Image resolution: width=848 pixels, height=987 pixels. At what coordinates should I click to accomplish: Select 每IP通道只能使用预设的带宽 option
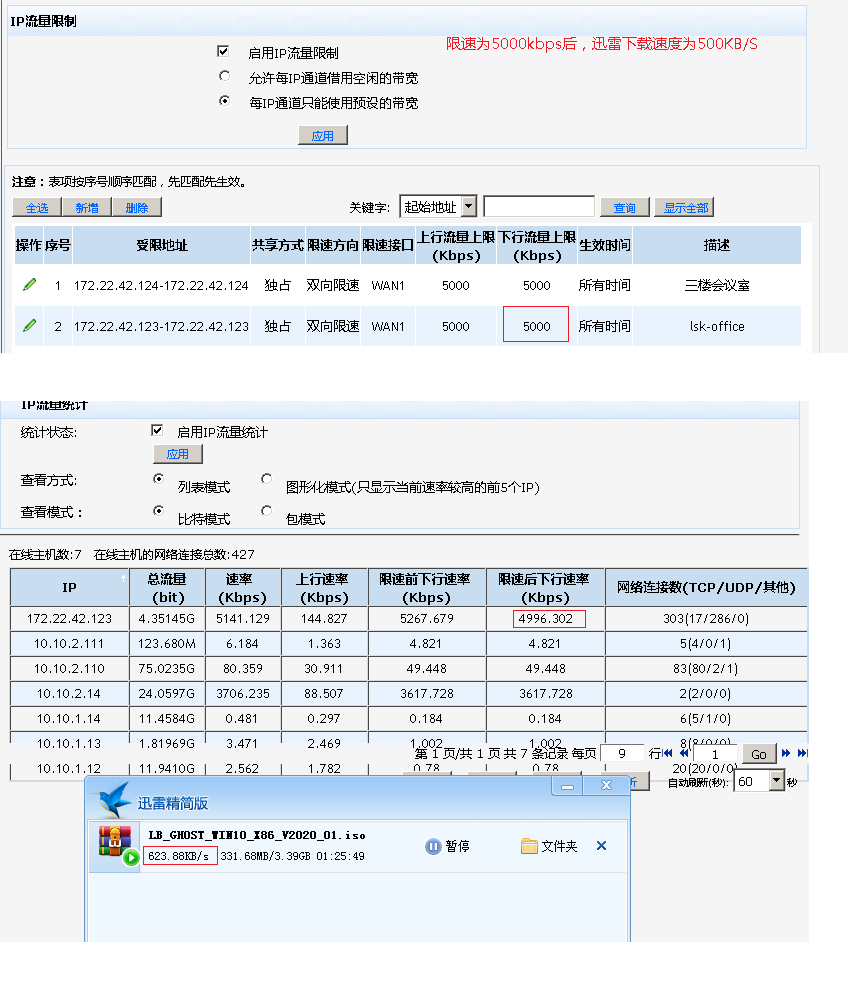point(224,101)
